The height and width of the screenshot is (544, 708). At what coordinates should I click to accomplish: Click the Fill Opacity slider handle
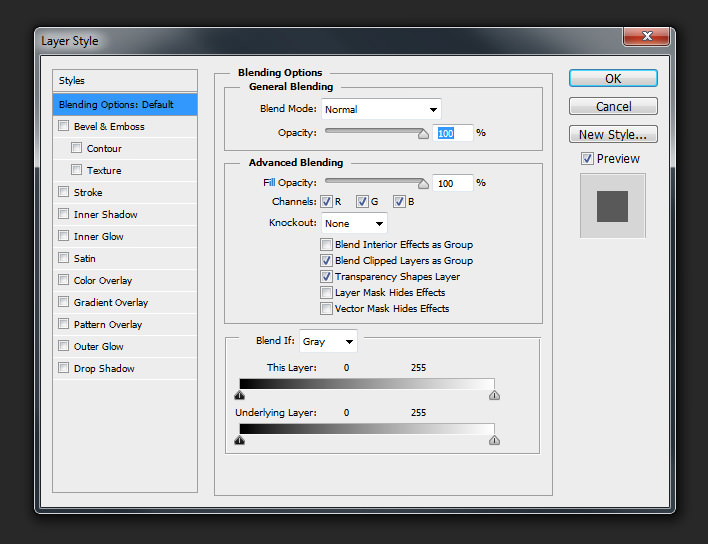pyautogui.click(x=423, y=184)
